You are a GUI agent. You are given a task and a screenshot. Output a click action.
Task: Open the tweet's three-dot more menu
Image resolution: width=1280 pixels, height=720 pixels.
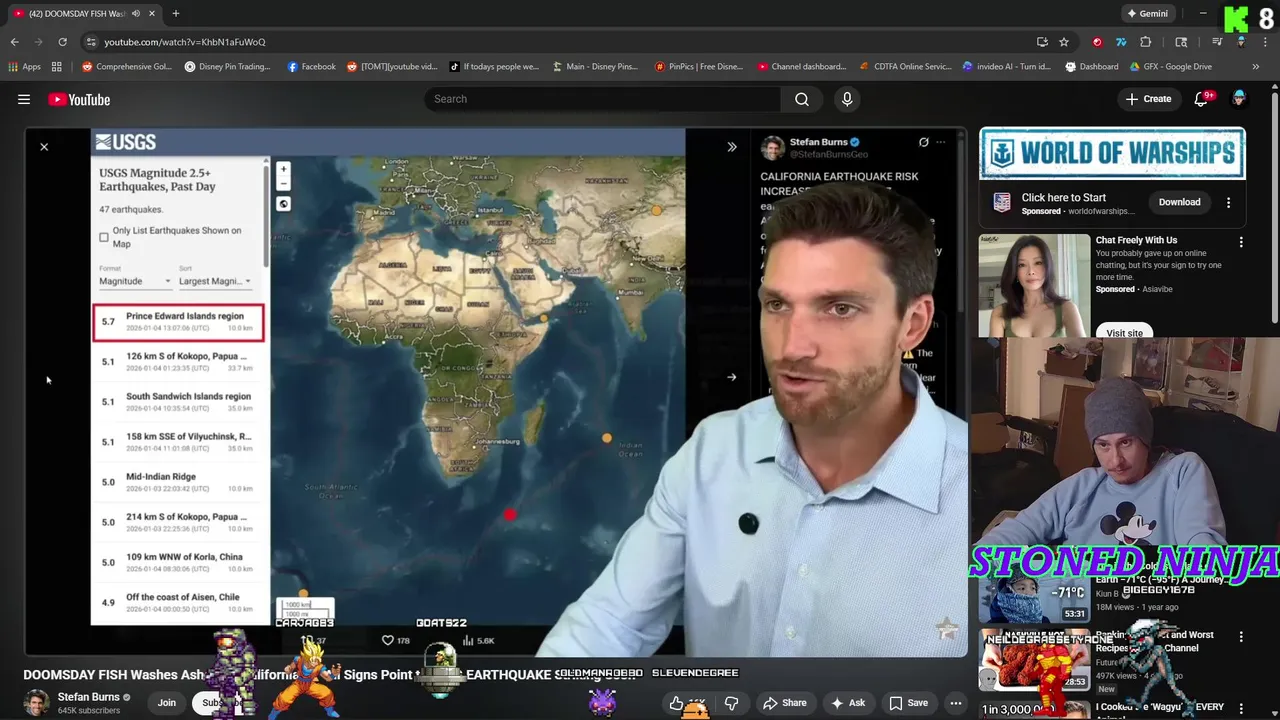coord(941,142)
